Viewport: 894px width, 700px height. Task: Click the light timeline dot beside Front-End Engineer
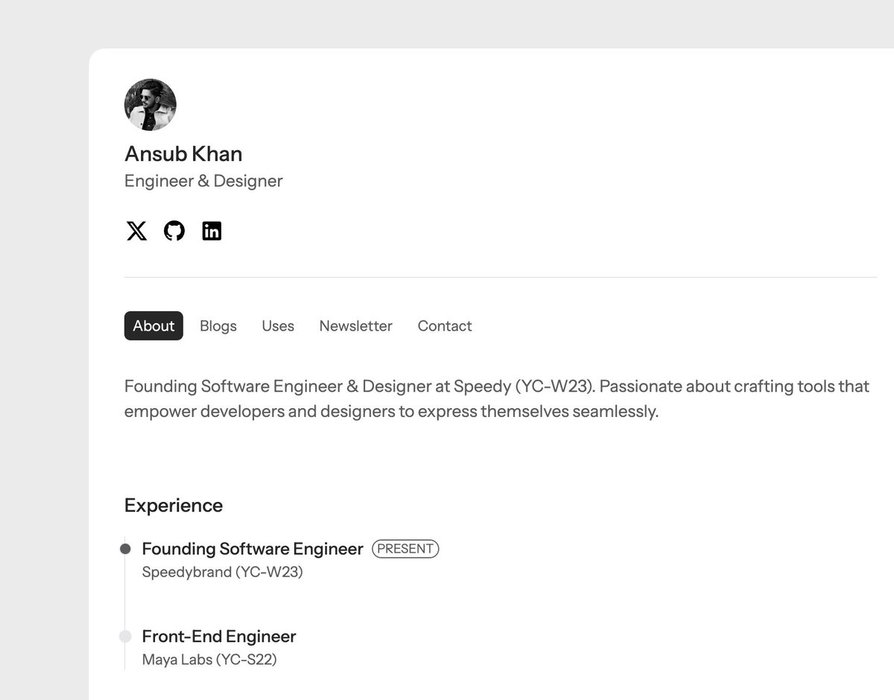pyautogui.click(x=125, y=636)
